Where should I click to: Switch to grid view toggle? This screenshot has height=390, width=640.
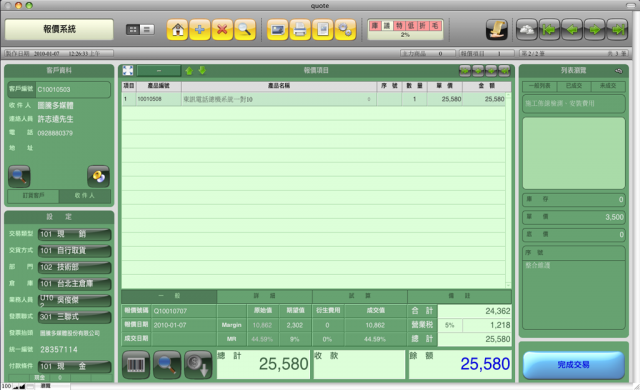[x=133, y=29]
